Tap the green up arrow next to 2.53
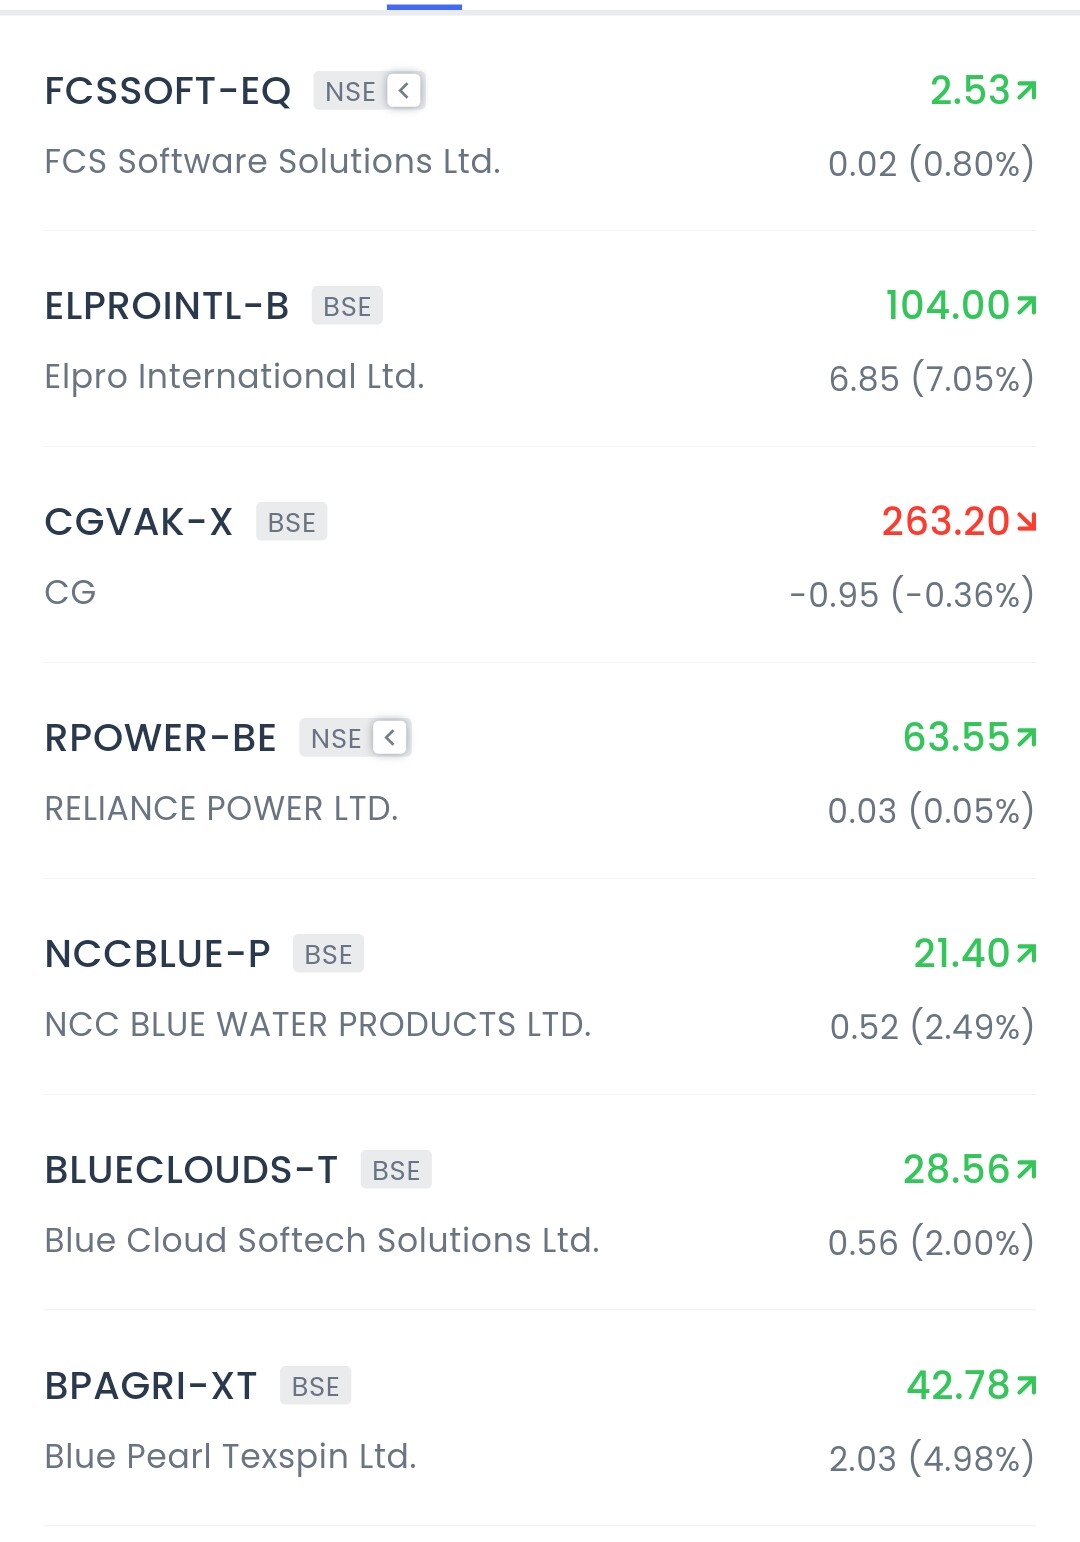This screenshot has width=1080, height=1542. click(1027, 91)
